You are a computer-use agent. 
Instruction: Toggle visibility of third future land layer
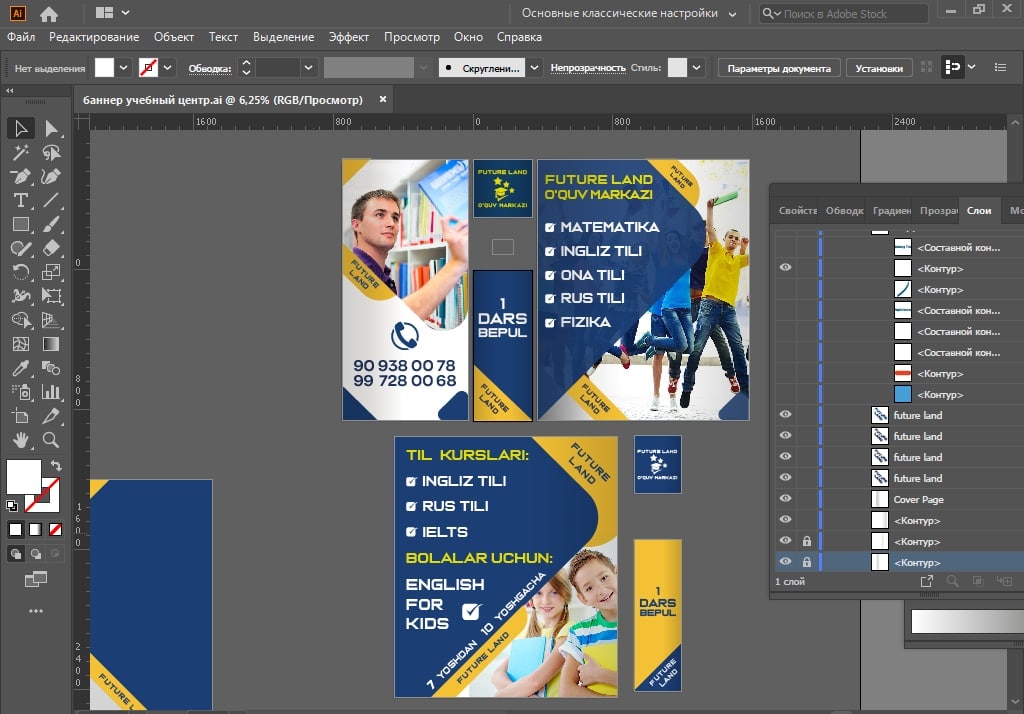click(785, 456)
